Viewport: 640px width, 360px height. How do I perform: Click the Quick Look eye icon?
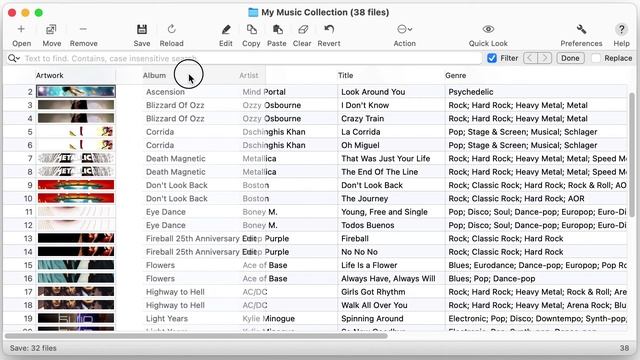[x=488, y=29]
